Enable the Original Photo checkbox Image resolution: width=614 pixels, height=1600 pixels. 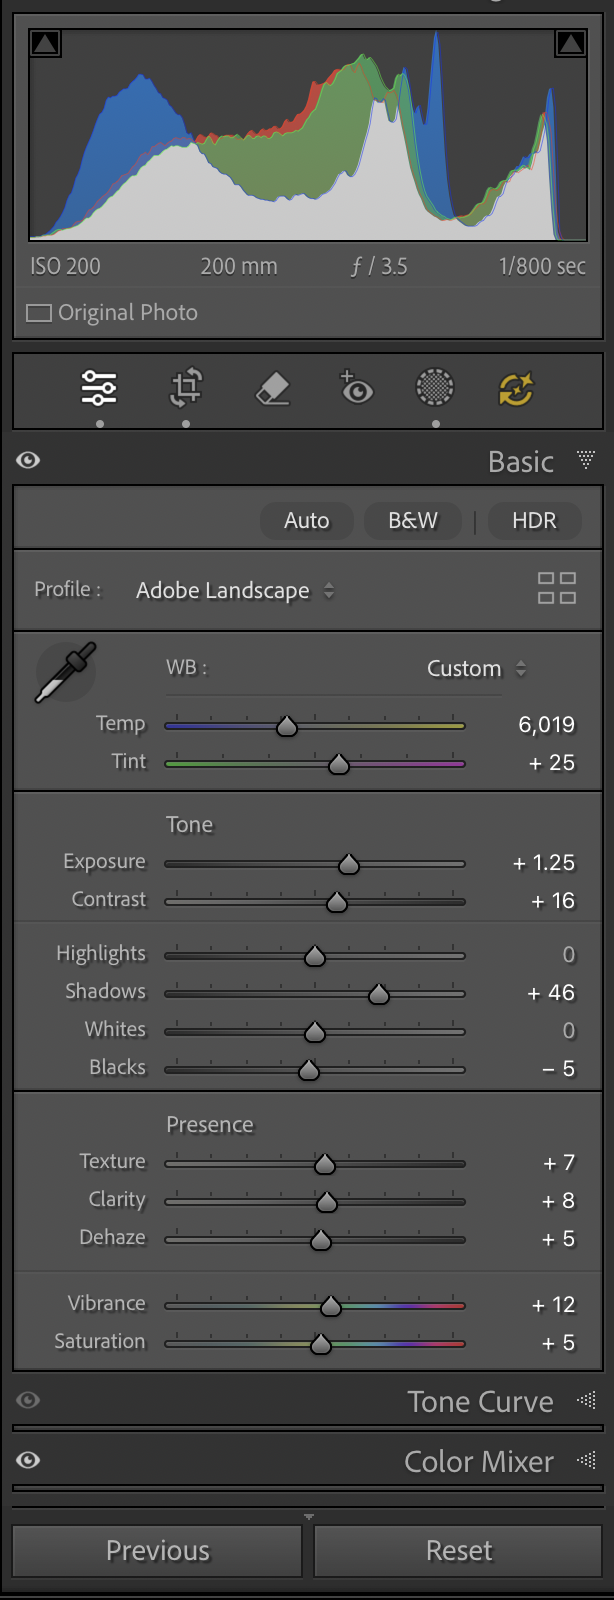click(x=39, y=313)
